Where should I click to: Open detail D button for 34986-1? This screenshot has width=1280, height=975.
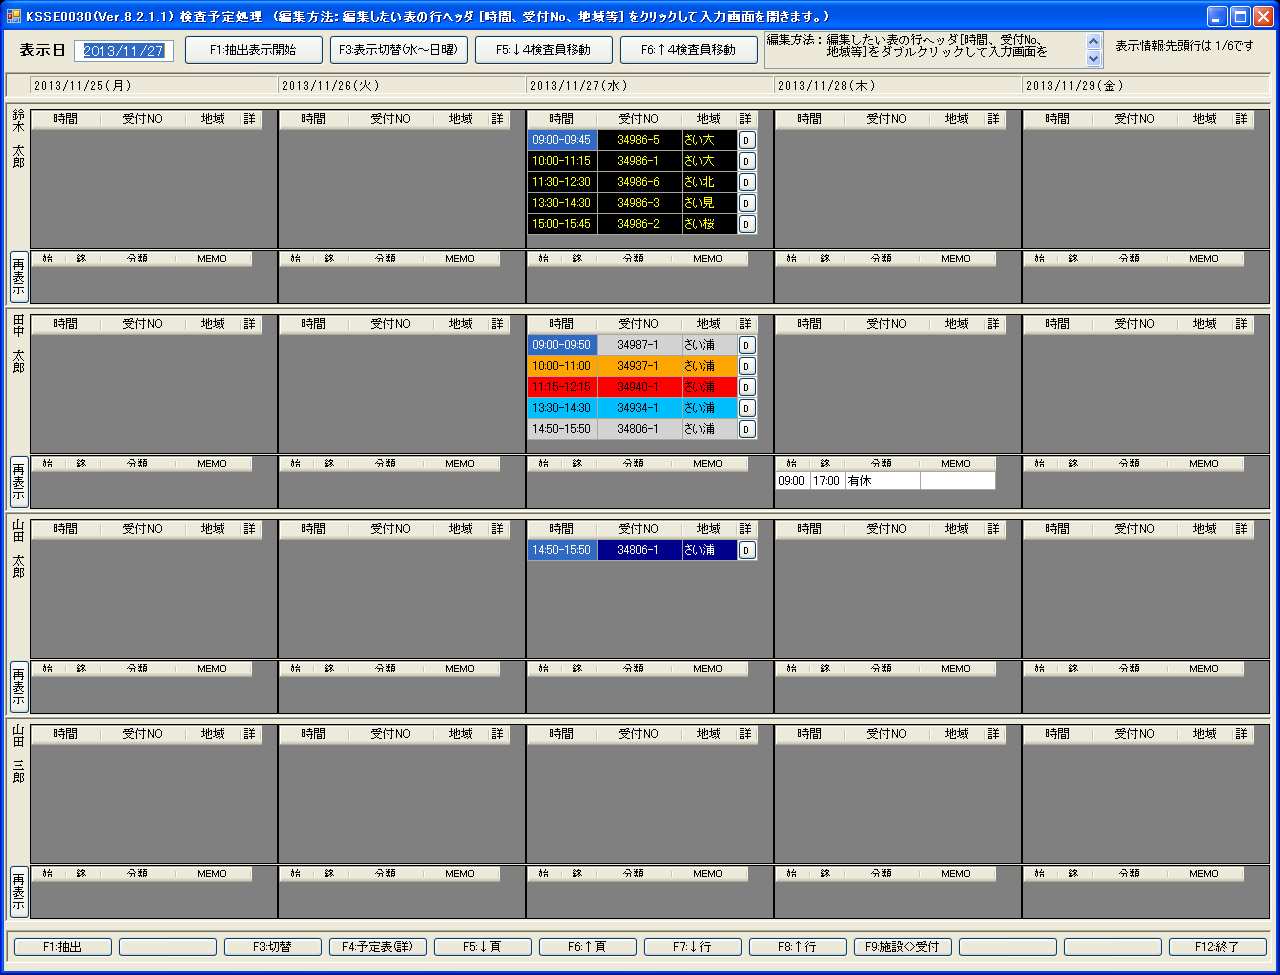point(747,161)
